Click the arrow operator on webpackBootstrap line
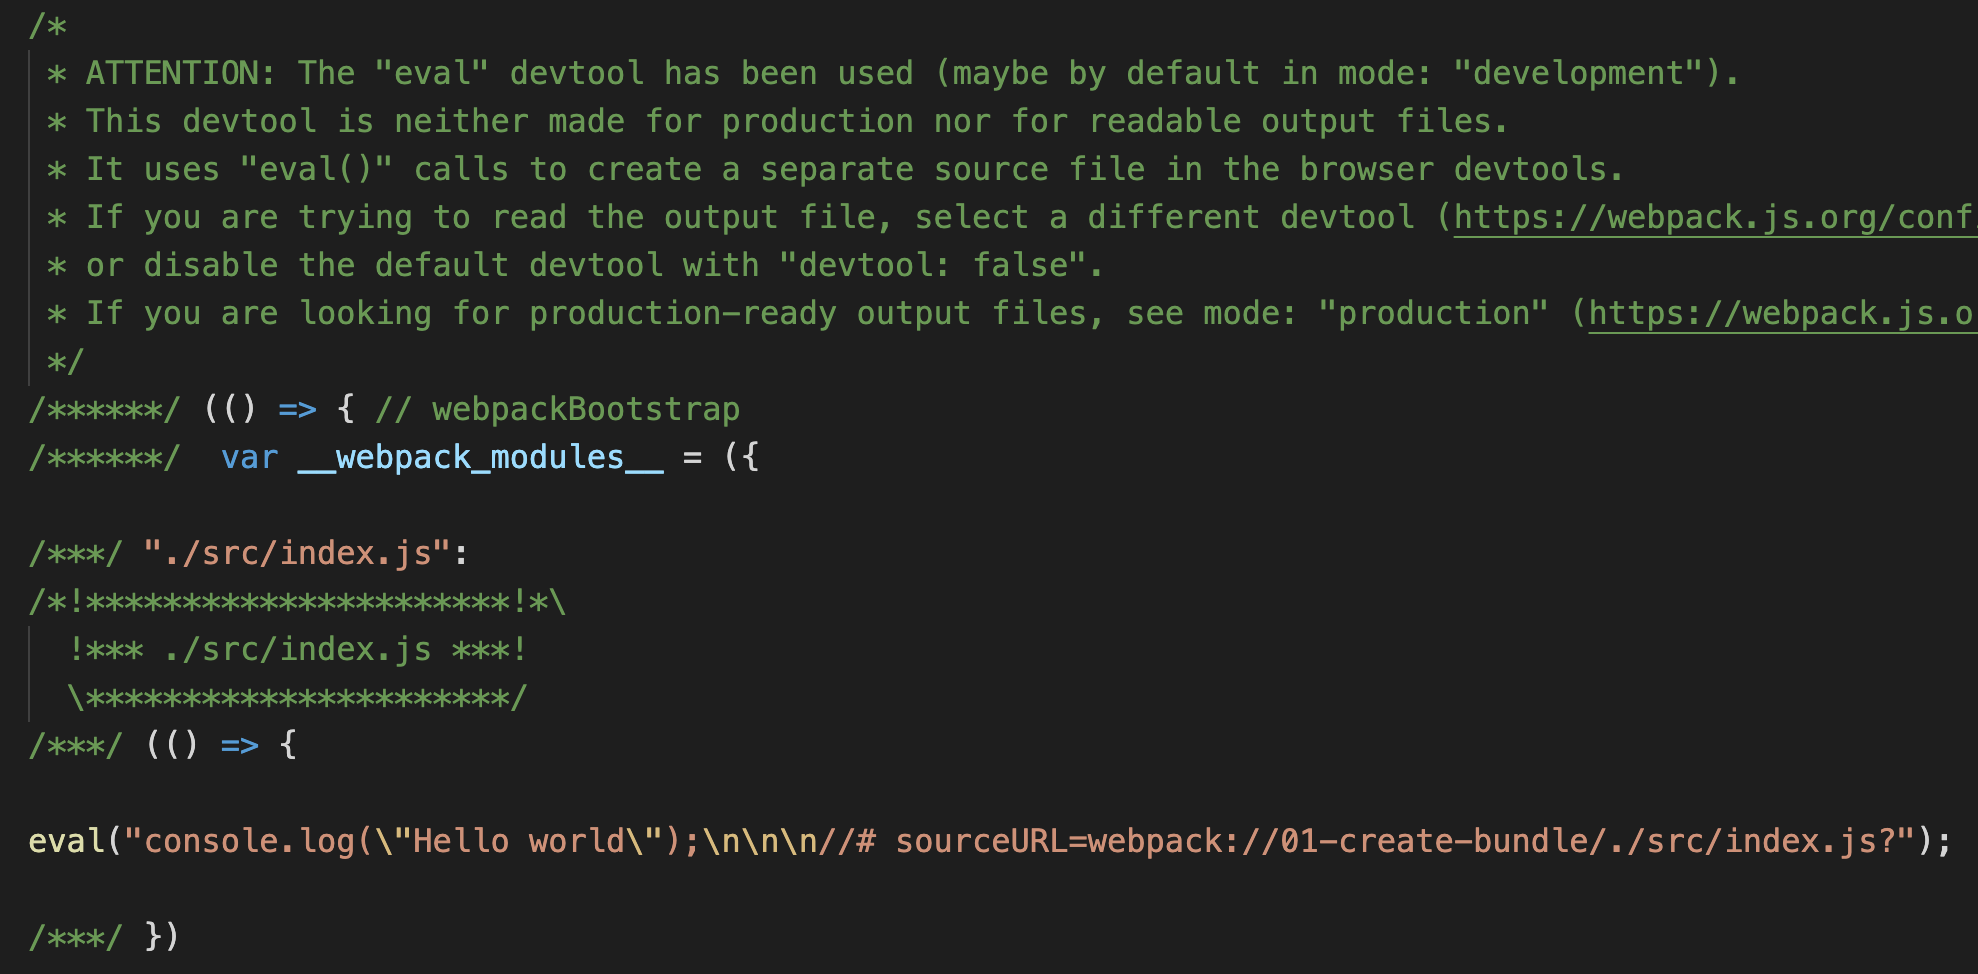This screenshot has height=974, width=1978. pyautogui.click(x=297, y=409)
